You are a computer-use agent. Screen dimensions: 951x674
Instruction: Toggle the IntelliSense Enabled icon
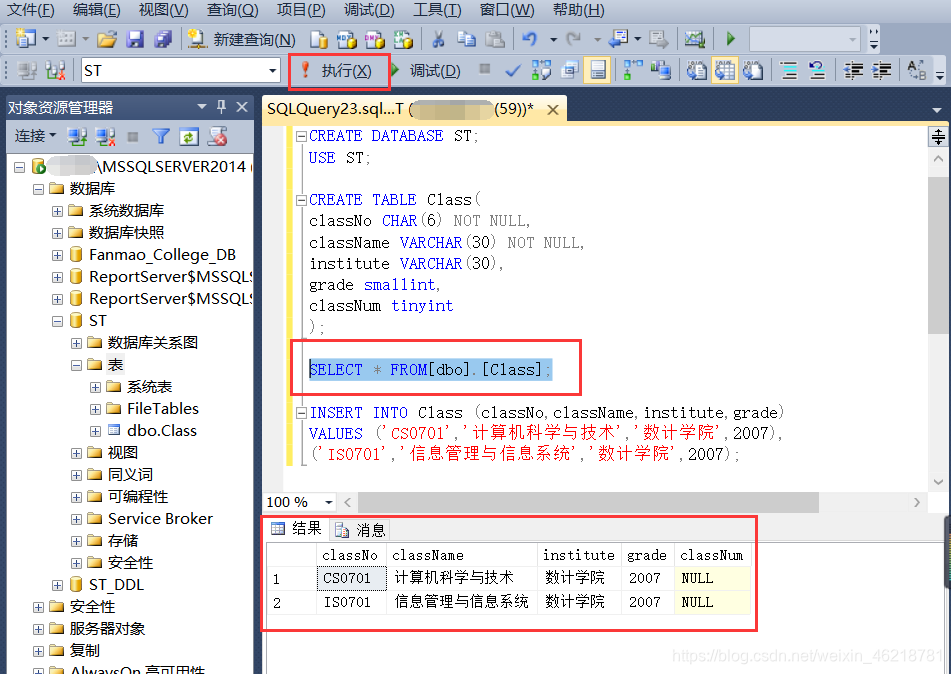point(597,70)
